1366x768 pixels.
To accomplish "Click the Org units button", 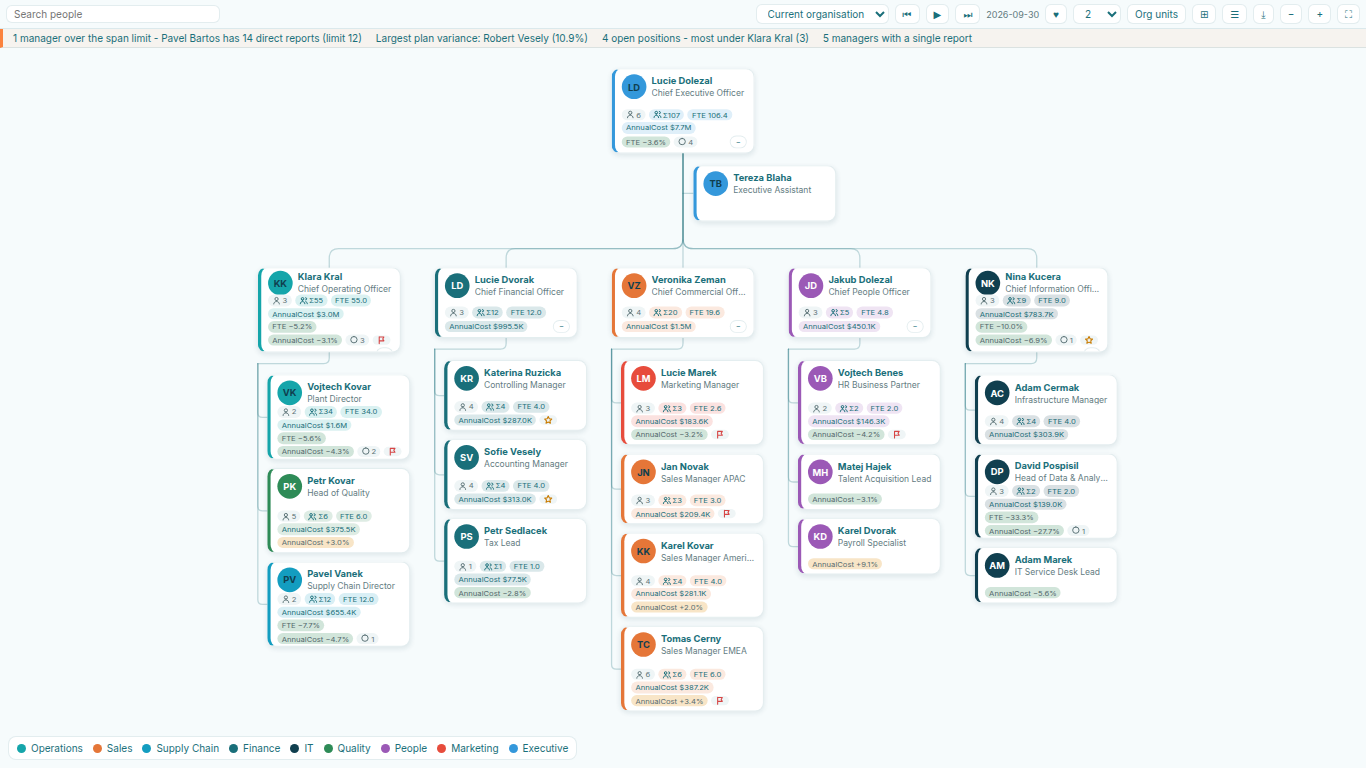I will (1156, 14).
